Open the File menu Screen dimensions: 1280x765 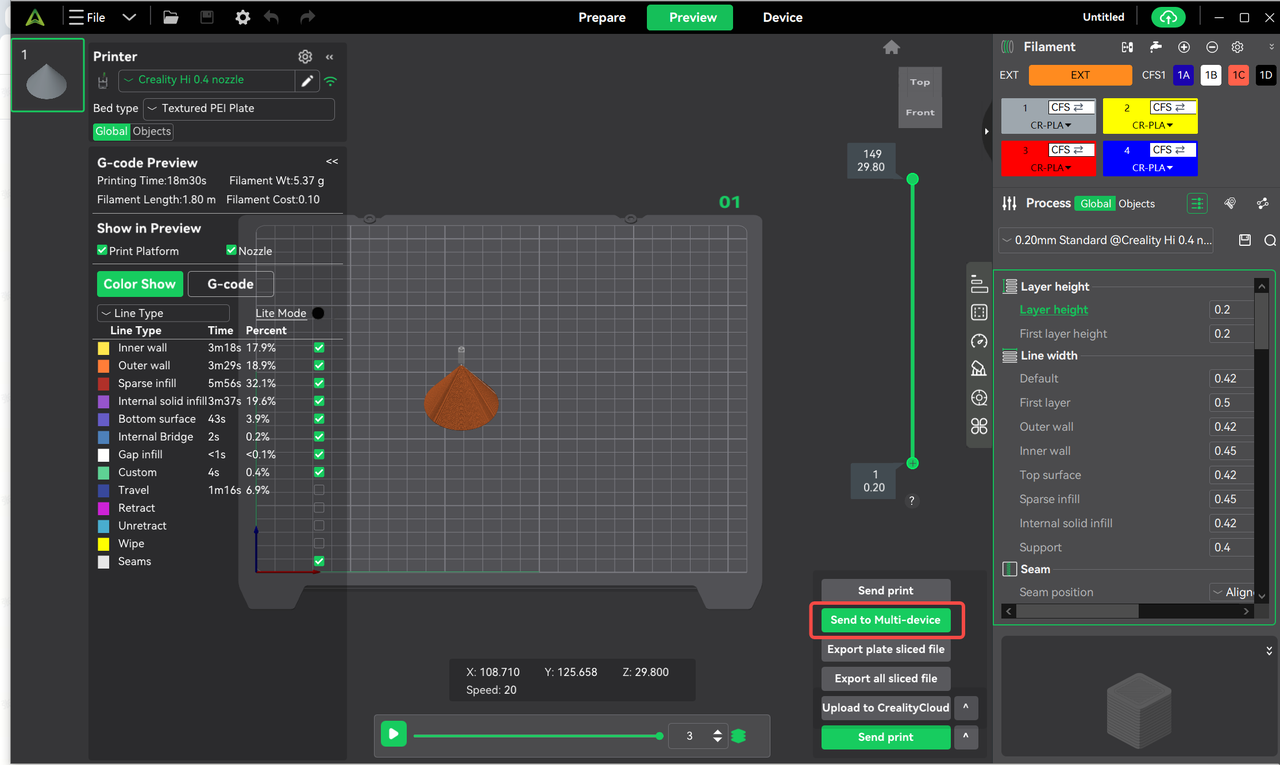[88, 17]
